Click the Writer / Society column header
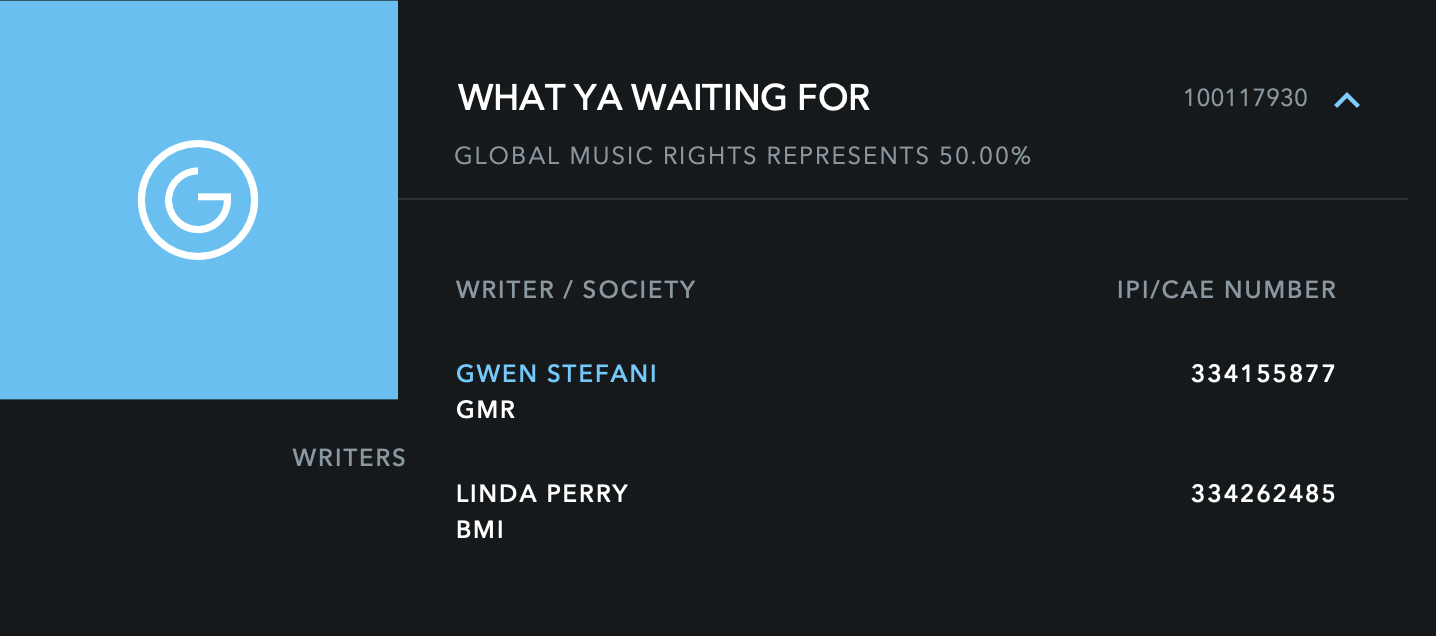Viewport: 1436px width, 636px height. click(x=575, y=290)
